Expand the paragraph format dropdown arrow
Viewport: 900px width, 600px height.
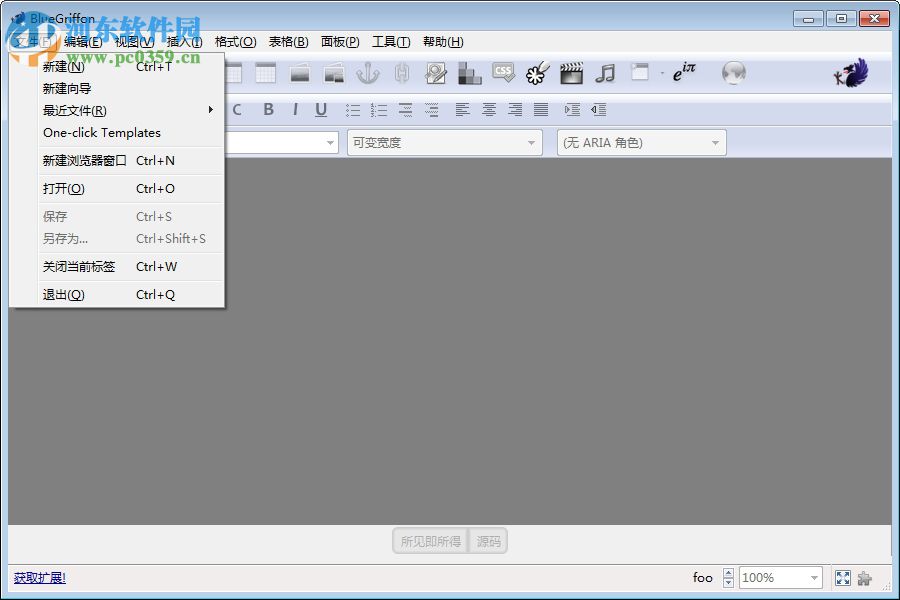click(330, 142)
